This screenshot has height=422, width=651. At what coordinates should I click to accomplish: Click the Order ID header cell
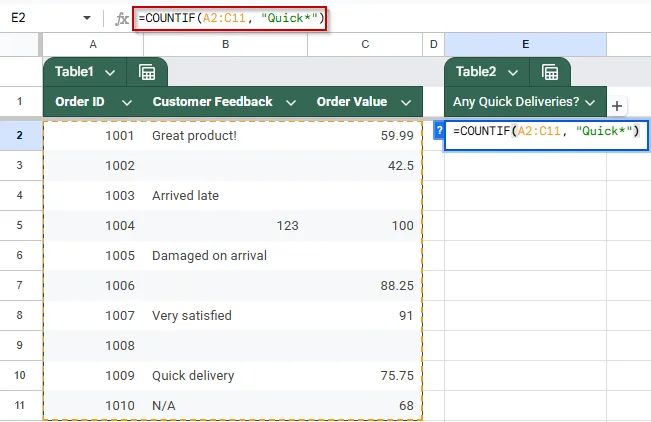point(93,102)
